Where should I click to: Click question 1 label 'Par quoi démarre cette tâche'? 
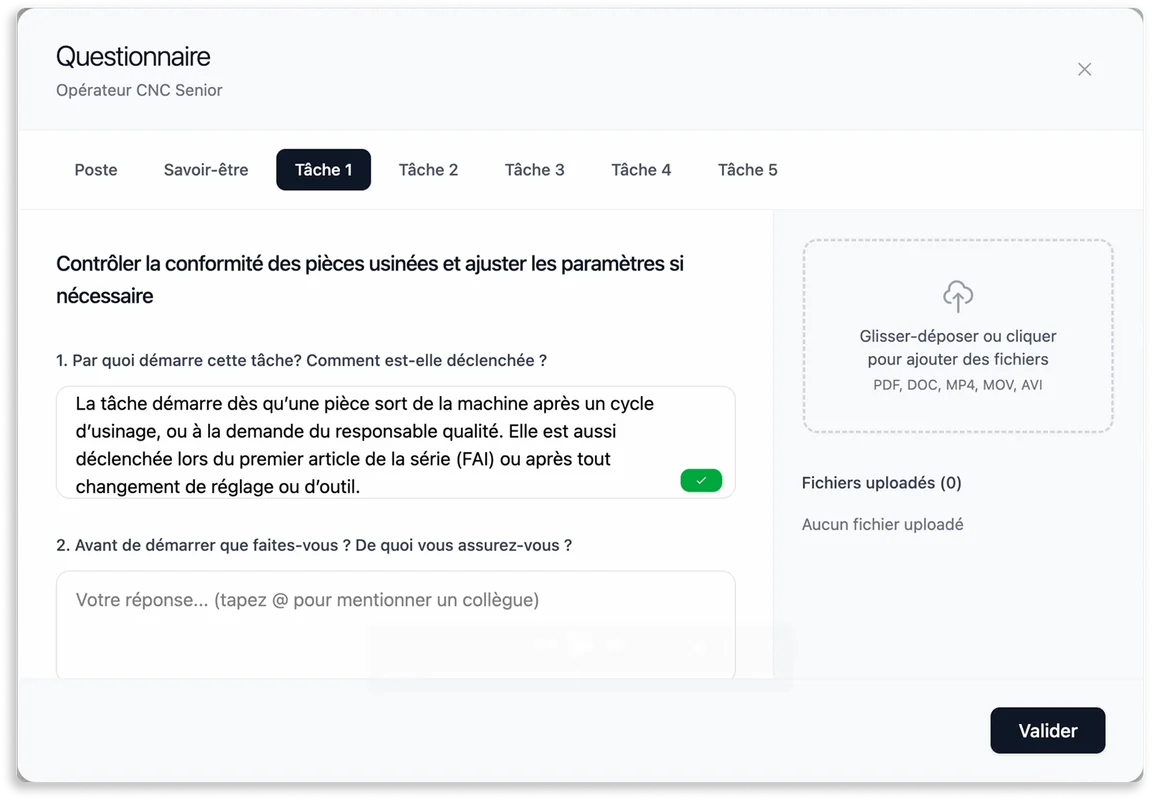301,360
